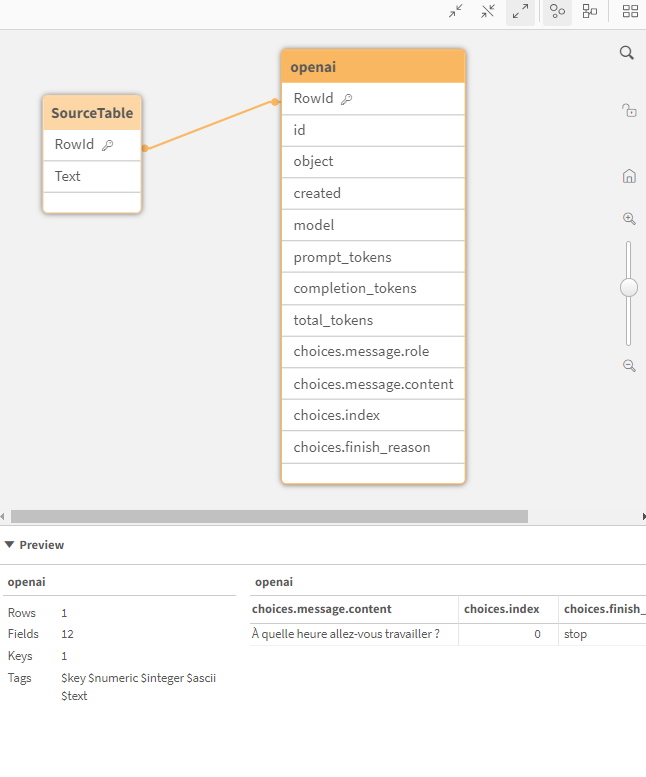Click the zoom in magnifier icon
This screenshot has width=646, height=777.
coord(629,219)
